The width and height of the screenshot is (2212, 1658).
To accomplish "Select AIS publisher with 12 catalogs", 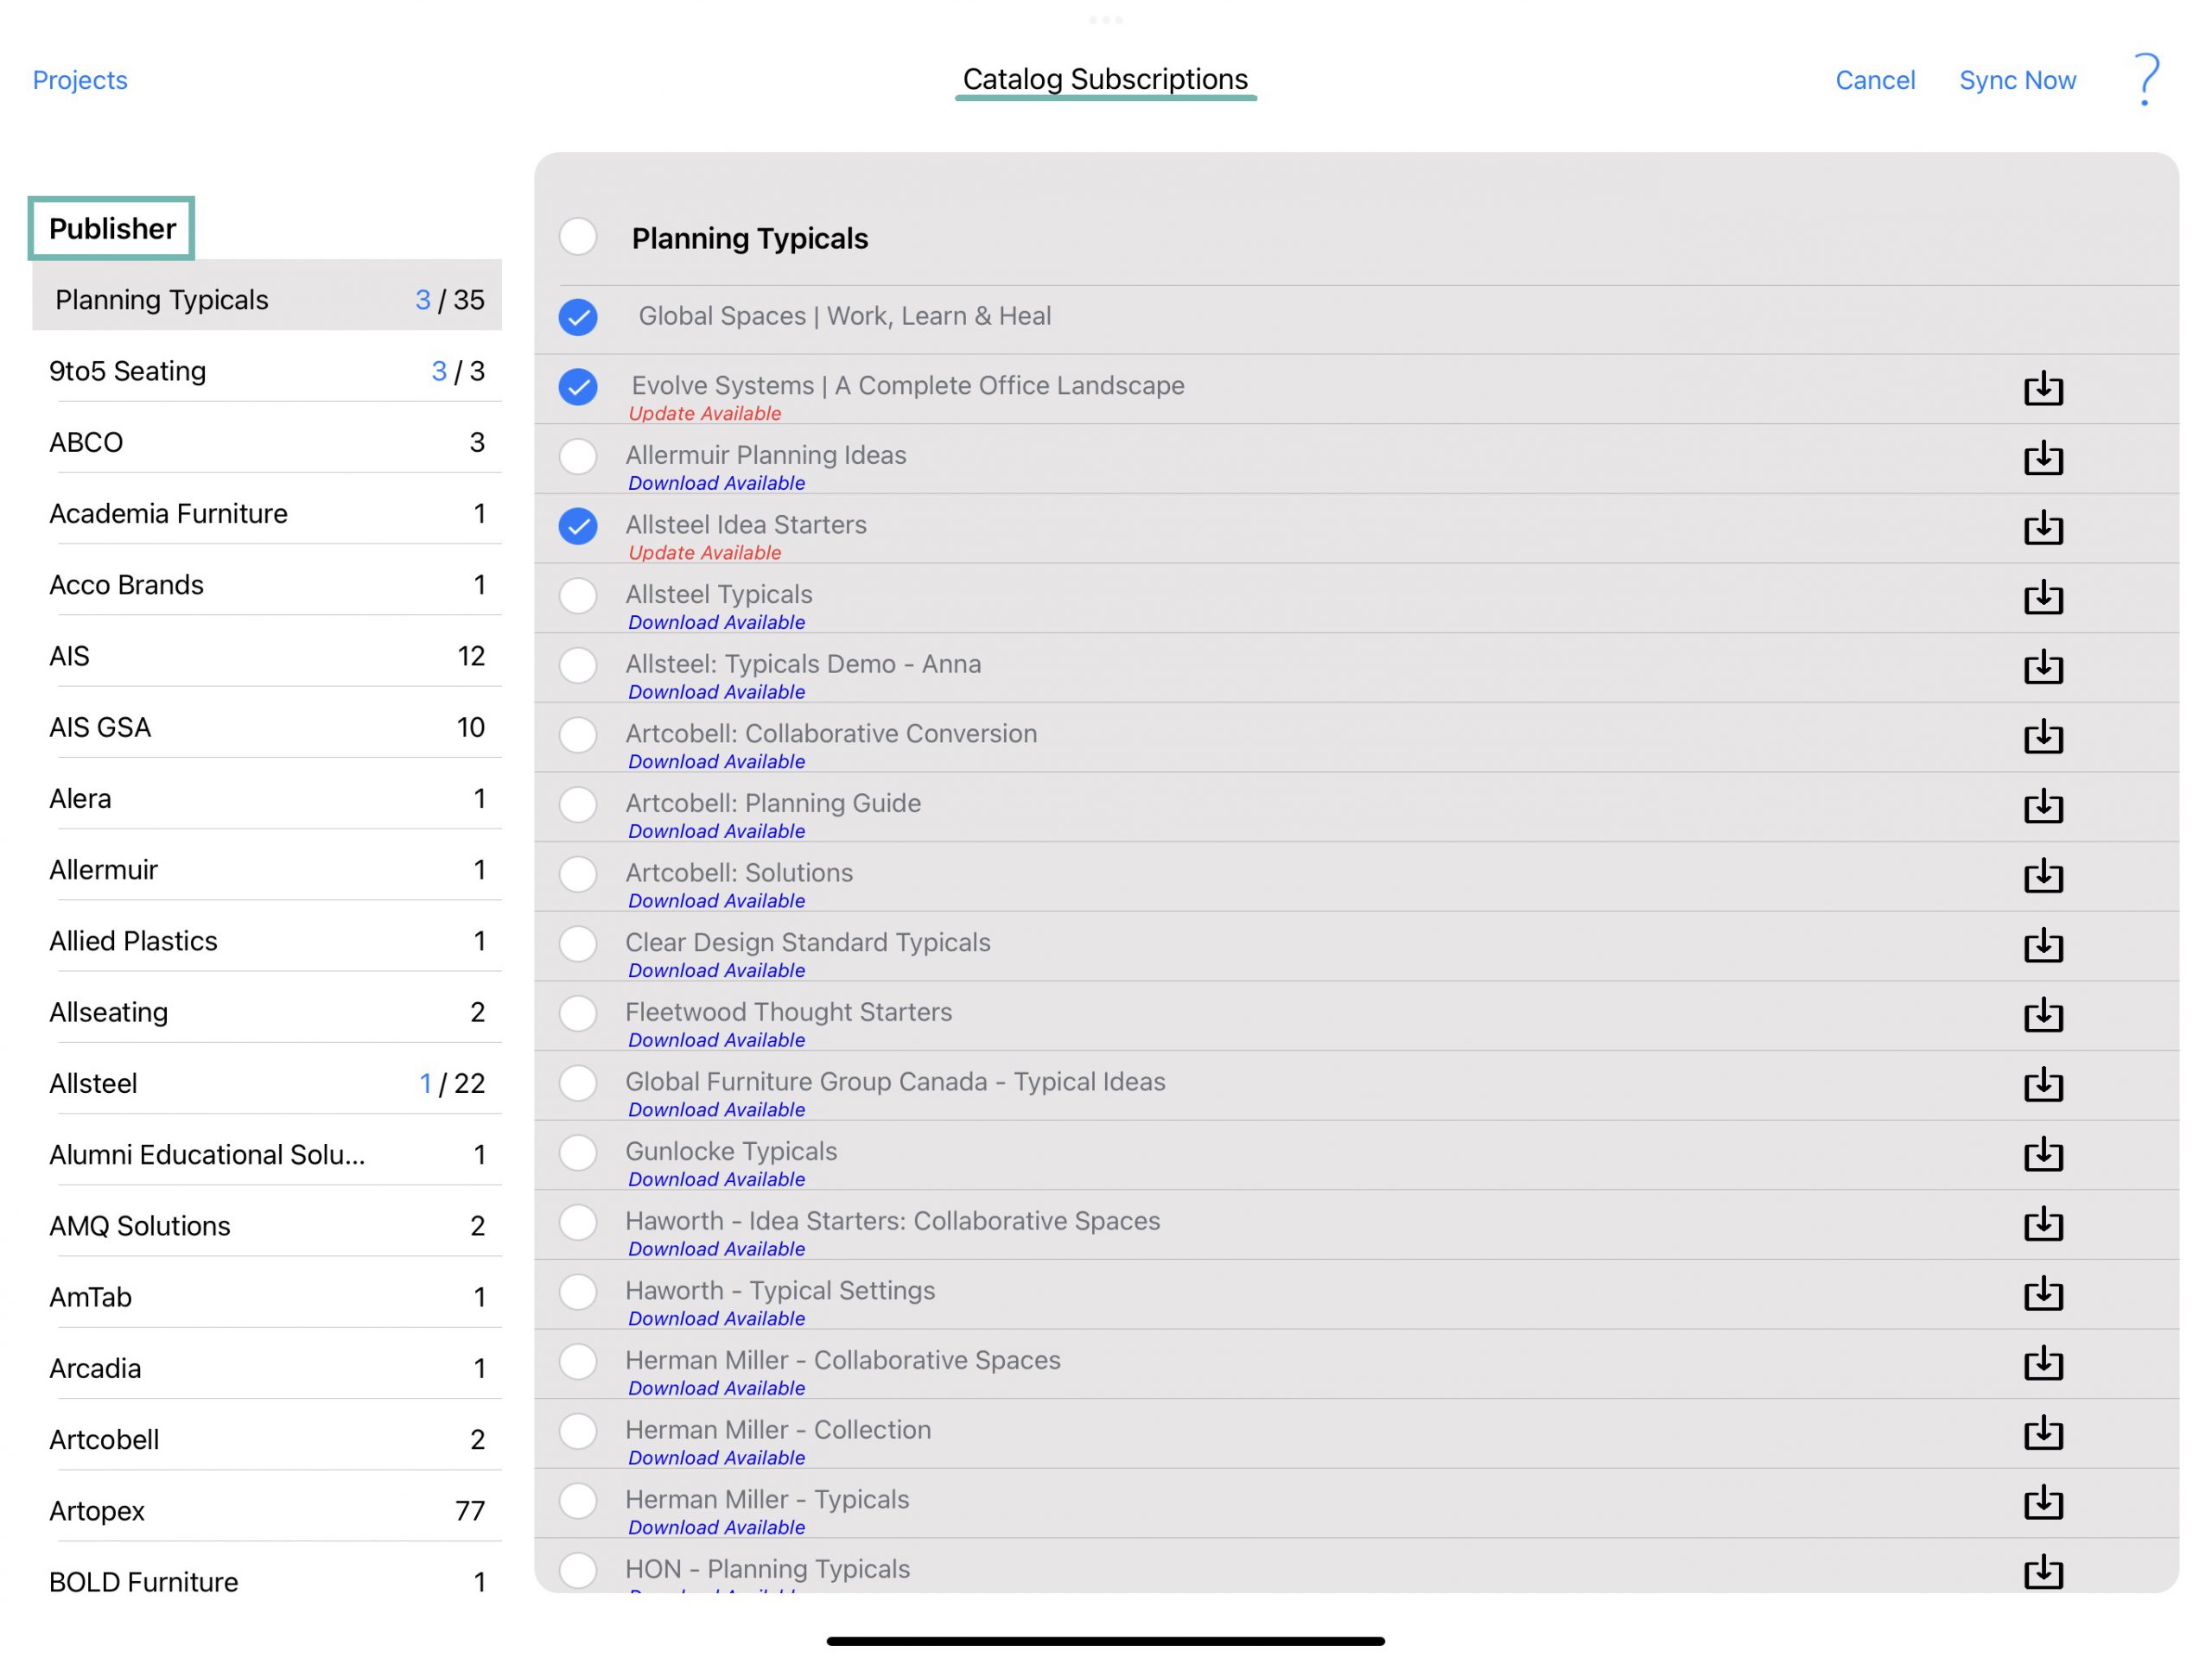I will click(x=267, y=656).
